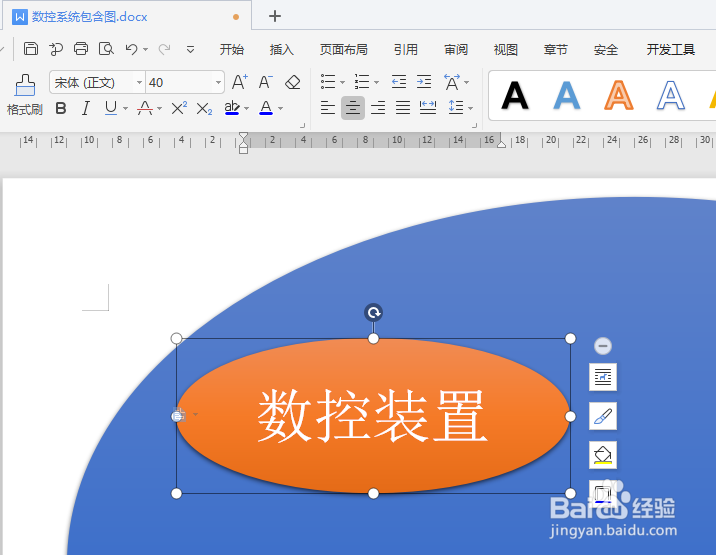This screenshot has width=716, height=555.
Task: Open the font settings dialog launcher
Action: click(302, 125)
